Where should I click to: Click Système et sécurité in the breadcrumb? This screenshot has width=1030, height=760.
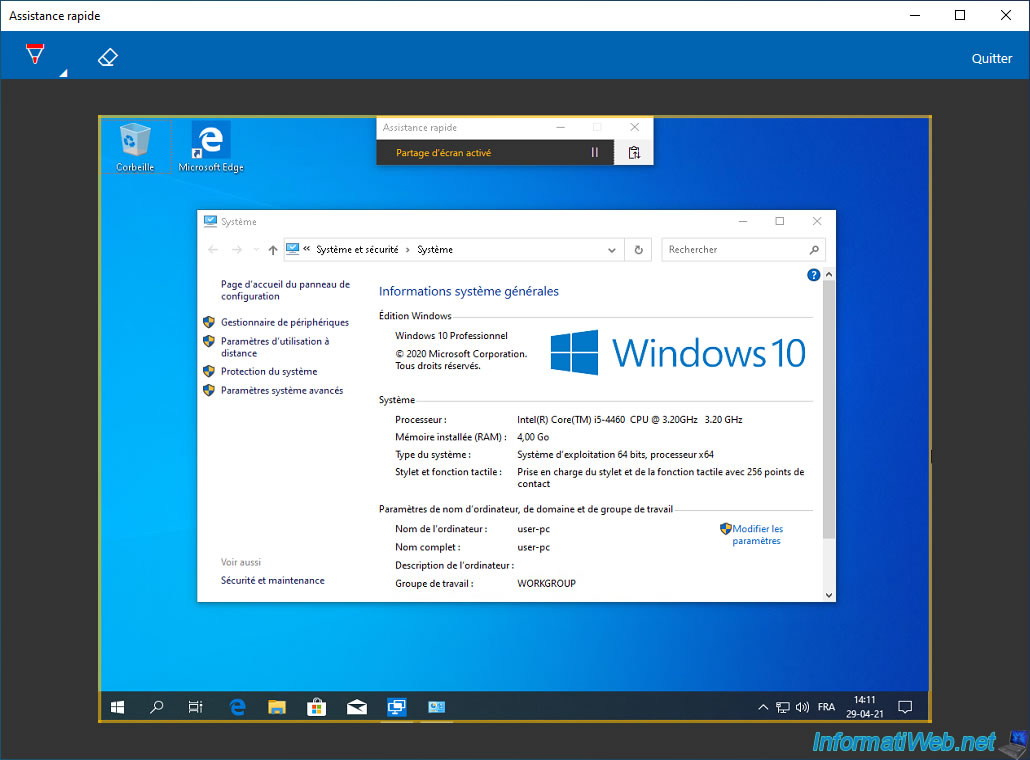click(357, 250)
